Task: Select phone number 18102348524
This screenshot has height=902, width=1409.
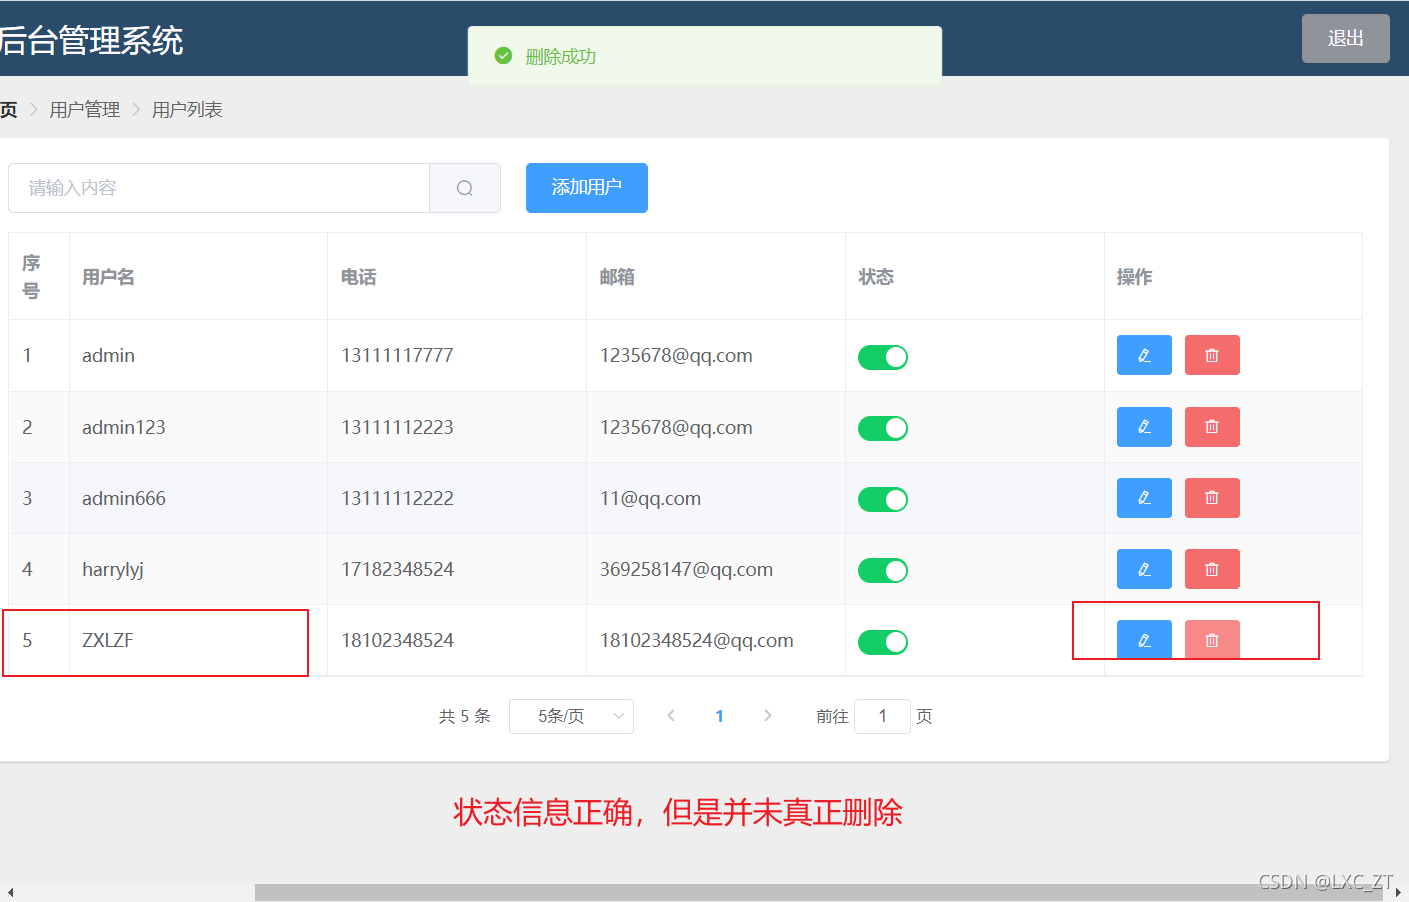Action: point(397,640)
